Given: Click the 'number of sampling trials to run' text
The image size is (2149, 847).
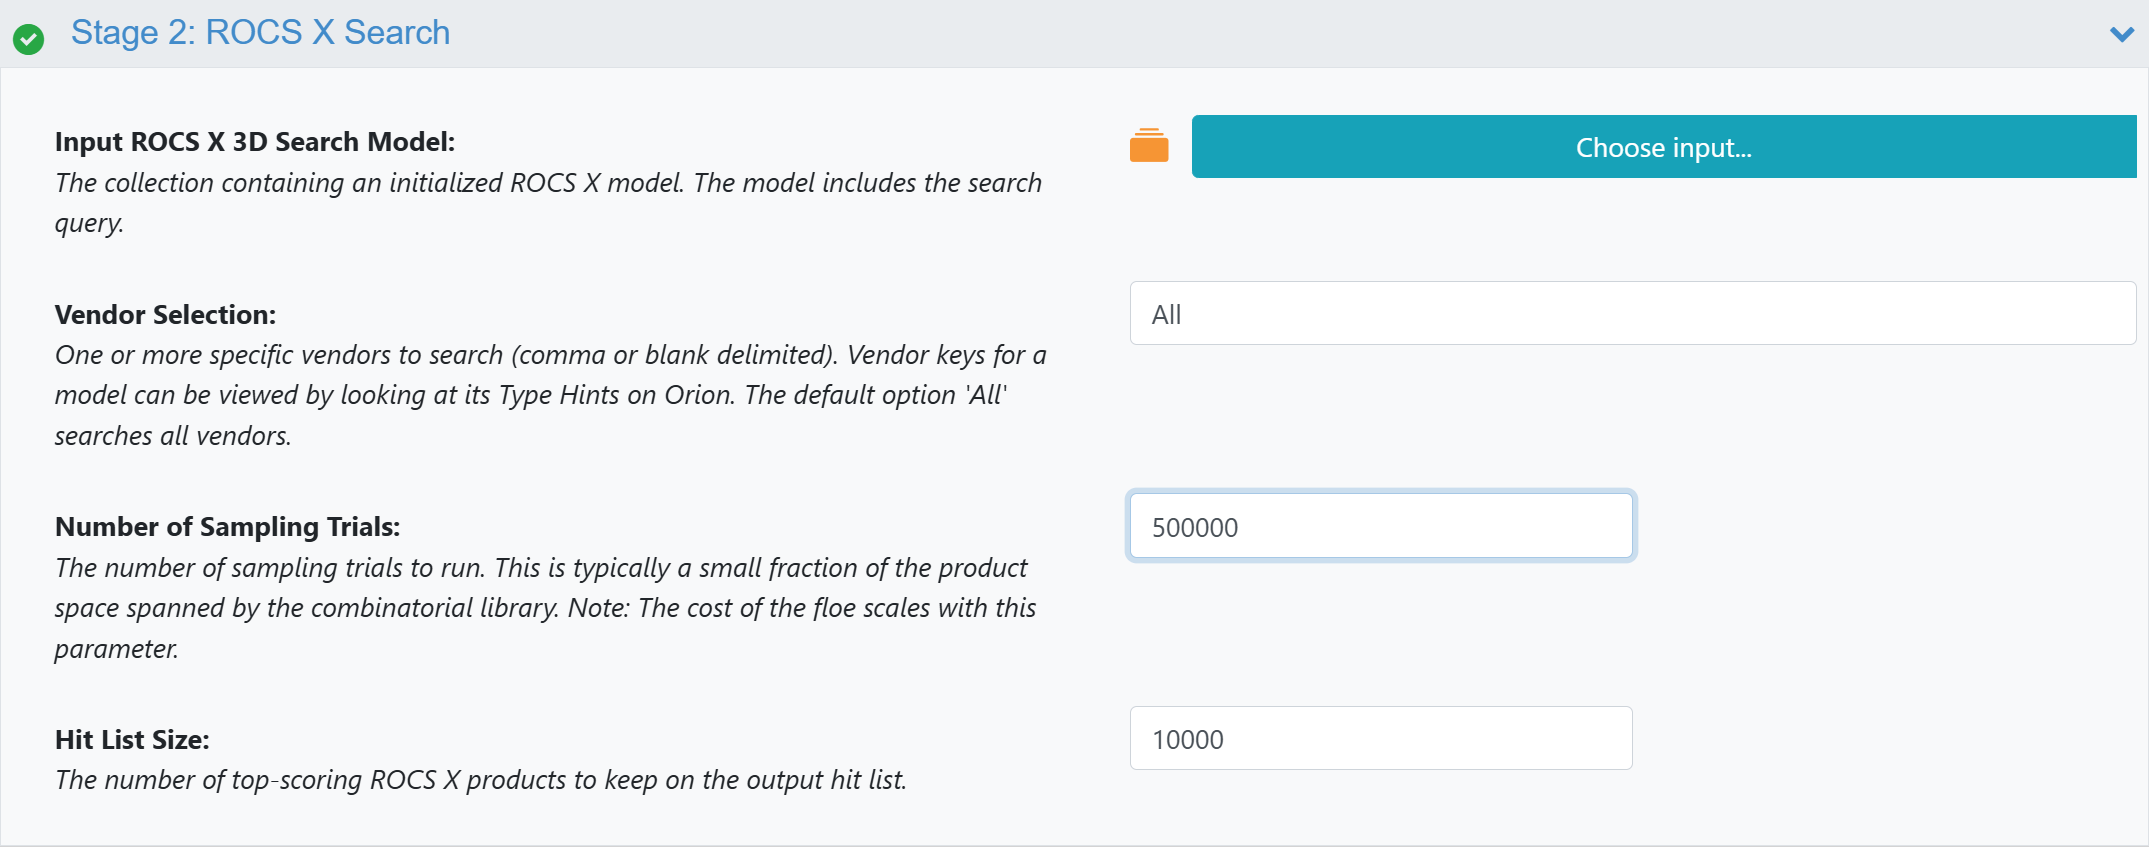Looking at the screenshot, I should pyautogui.click(x=270, y=568).
